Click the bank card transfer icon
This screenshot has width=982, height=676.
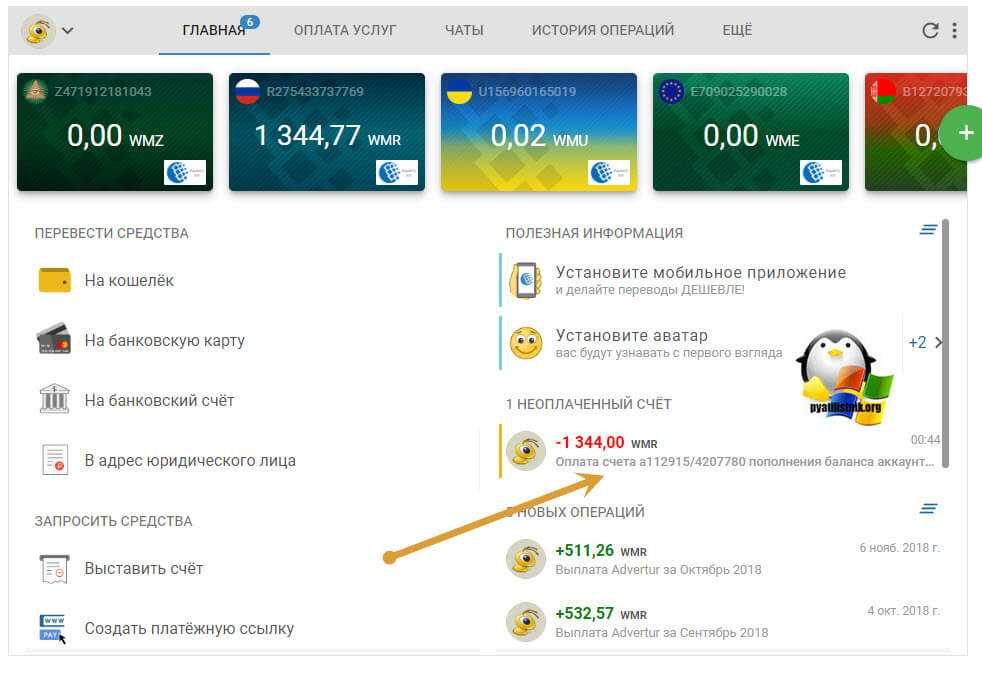point(54,340)
